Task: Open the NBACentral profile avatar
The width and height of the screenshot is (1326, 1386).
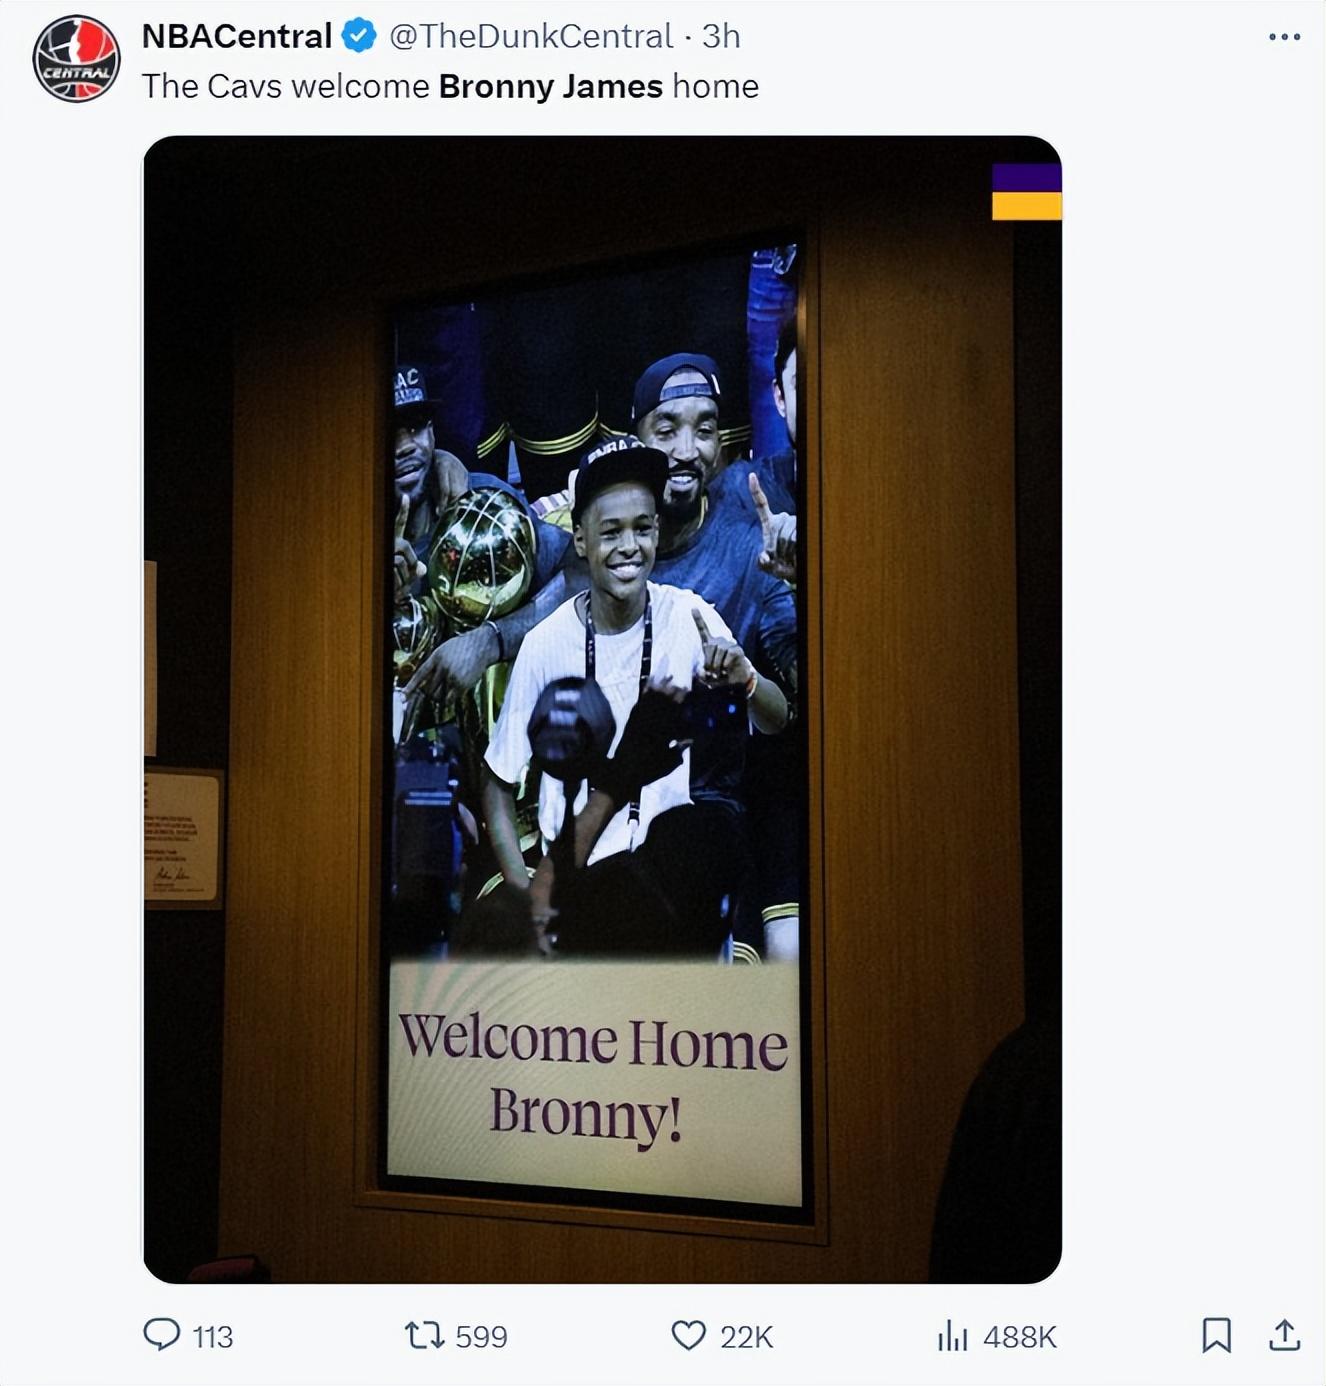Action: click(77, 59)
